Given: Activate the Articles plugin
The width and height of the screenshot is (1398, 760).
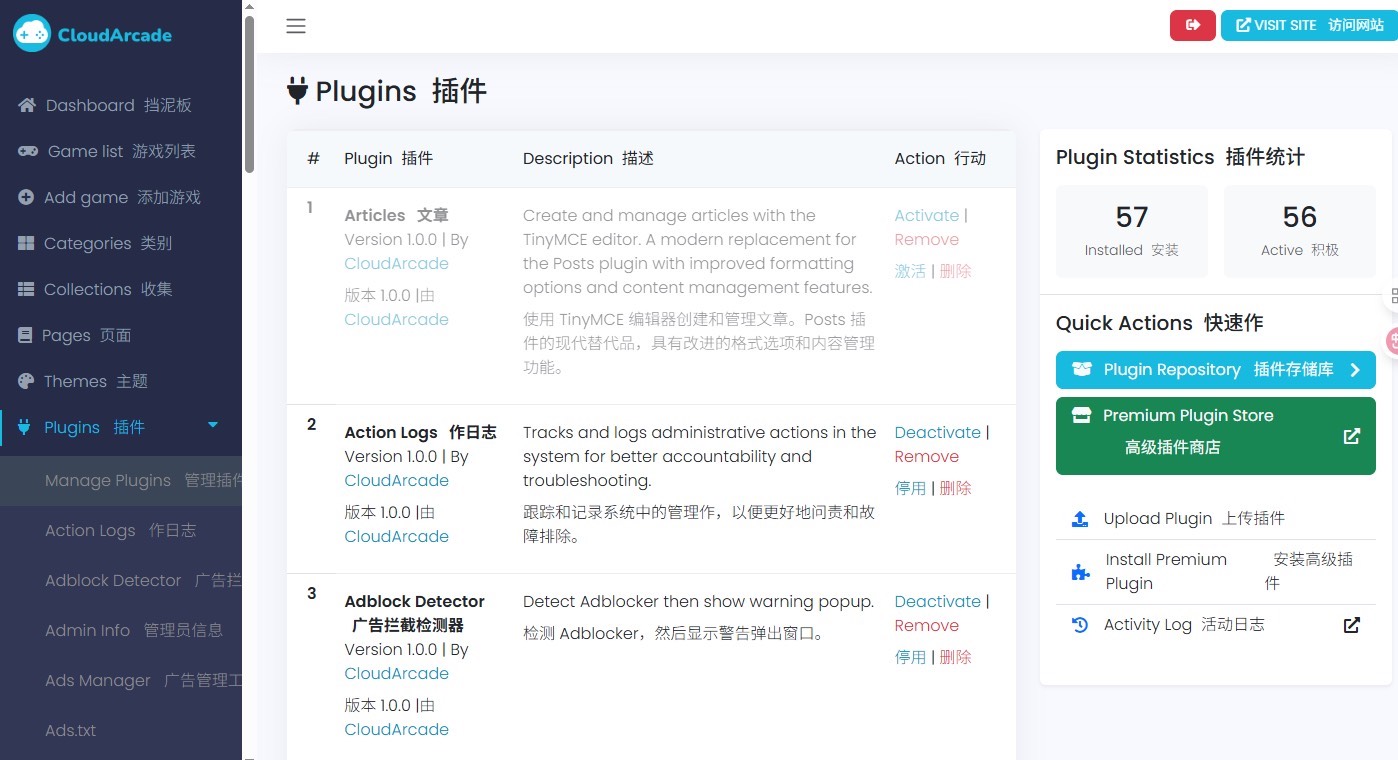Looking at the screenshot, I should [926, 215].
